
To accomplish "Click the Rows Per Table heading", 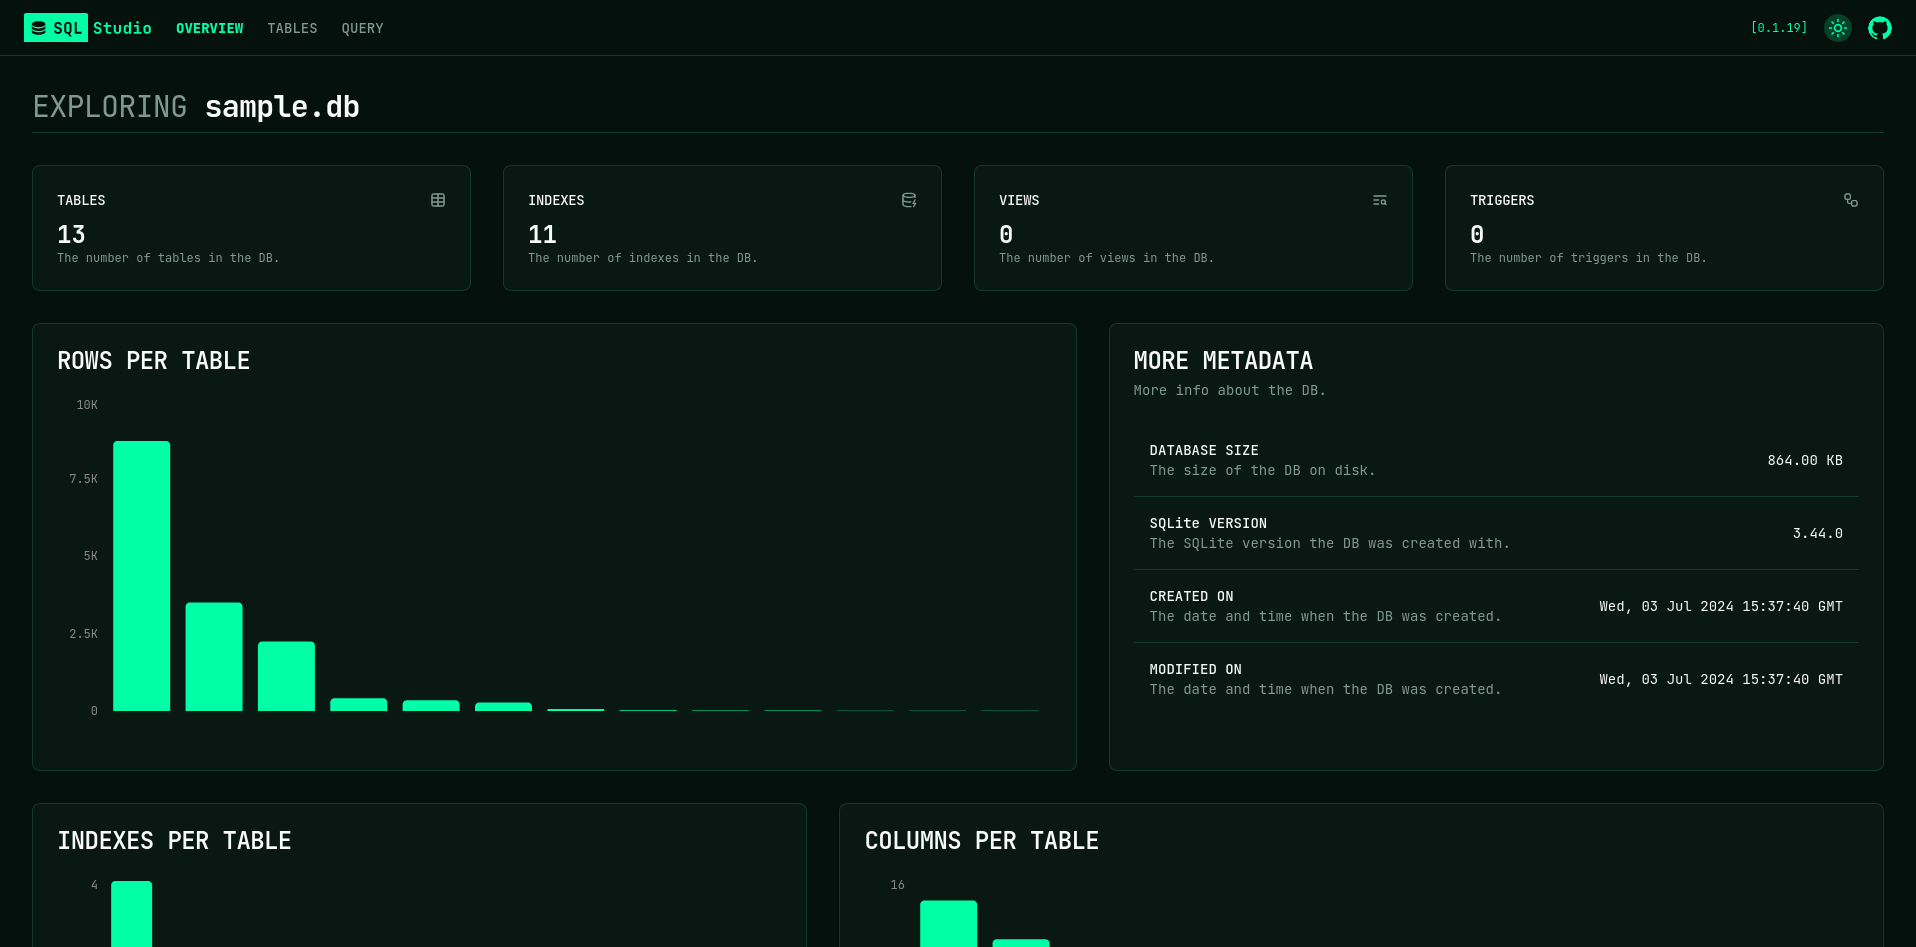I will pos(154,361).
